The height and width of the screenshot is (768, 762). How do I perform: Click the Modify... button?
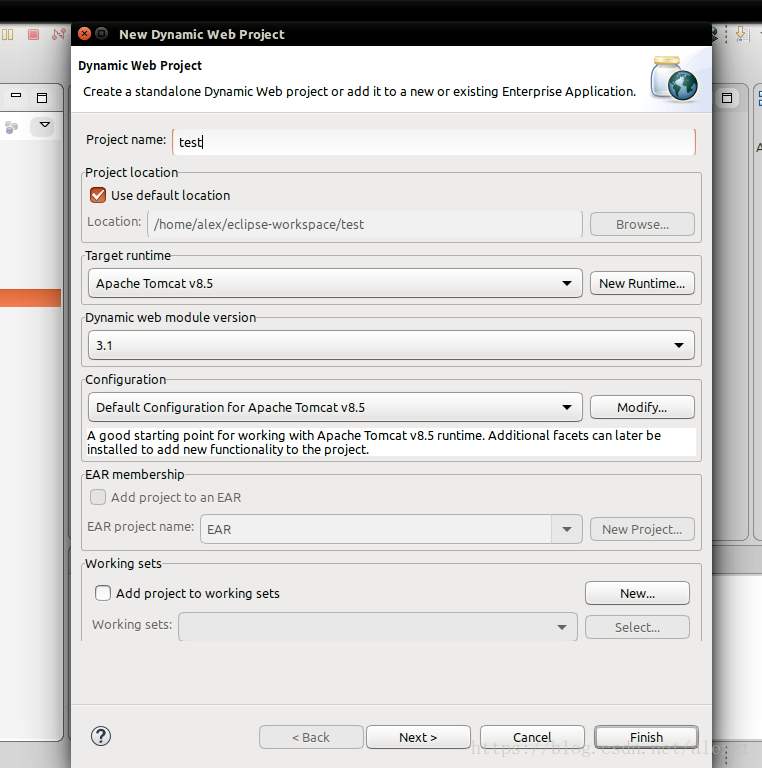(642, 407)
